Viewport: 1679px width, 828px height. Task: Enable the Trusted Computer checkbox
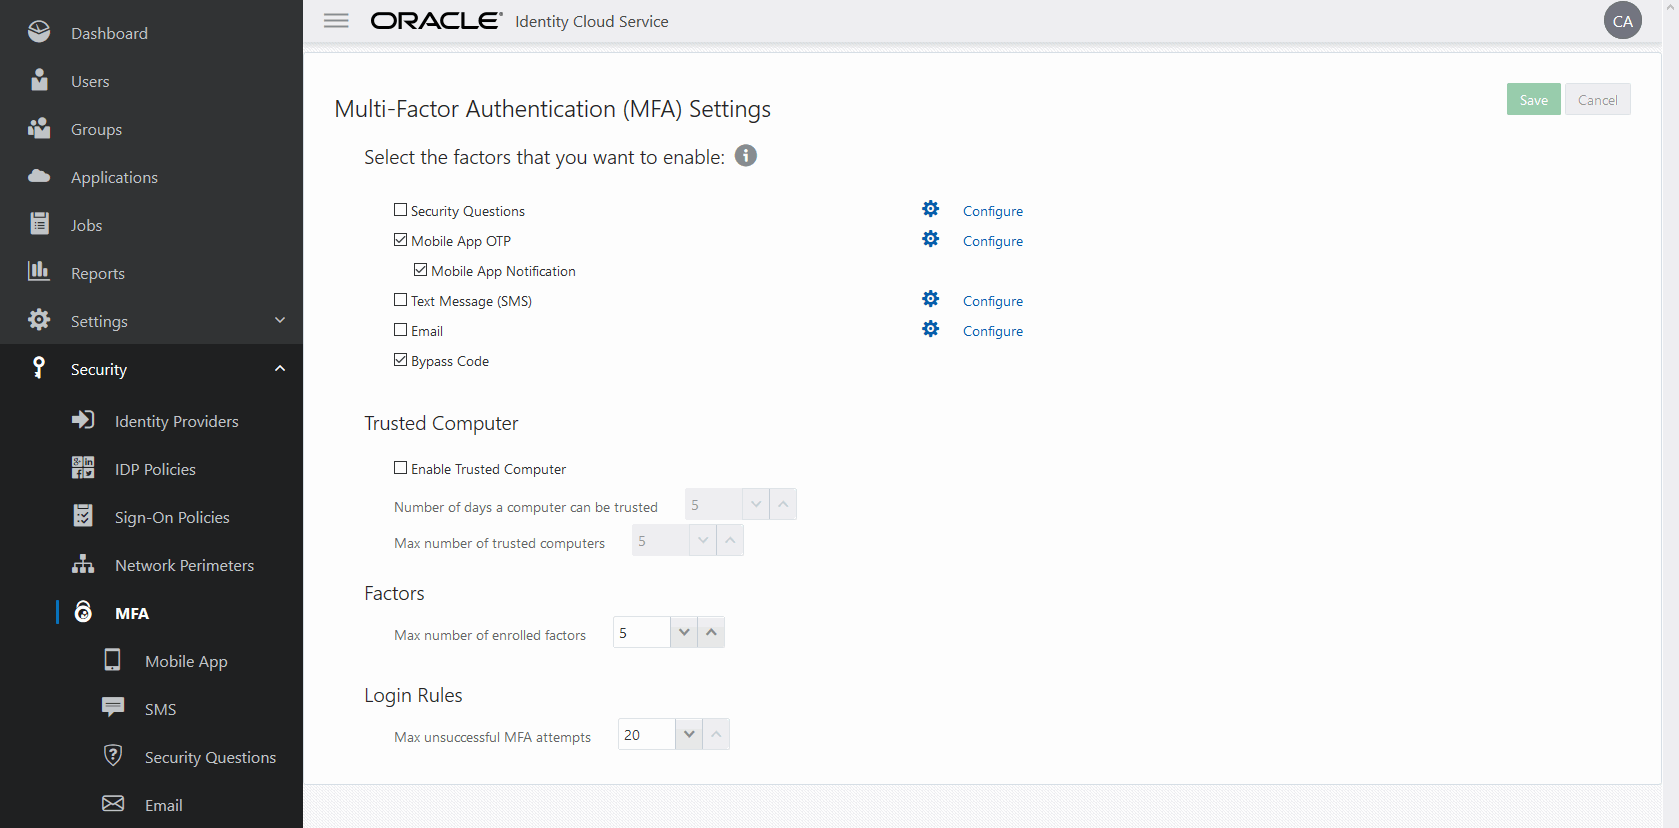coord(401,468)
